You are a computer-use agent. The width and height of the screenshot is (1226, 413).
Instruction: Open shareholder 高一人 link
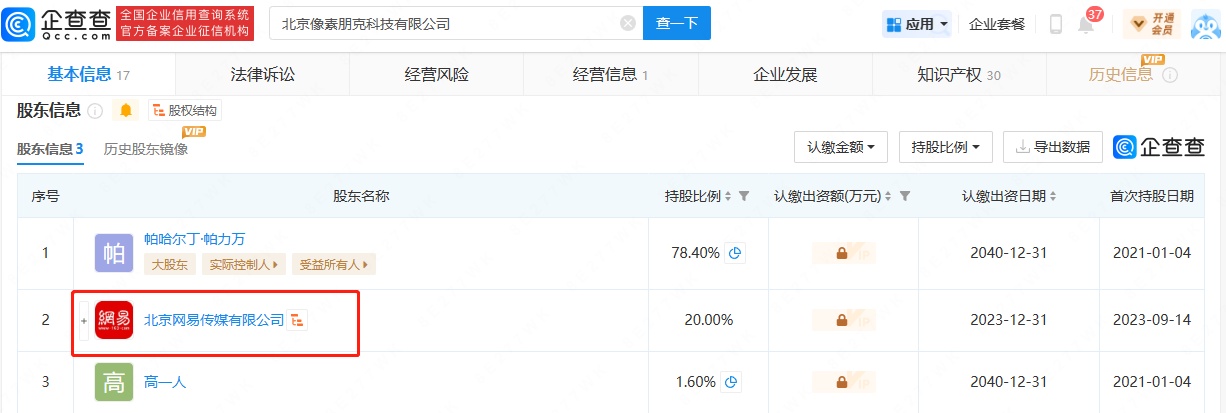tap(165, 382)
